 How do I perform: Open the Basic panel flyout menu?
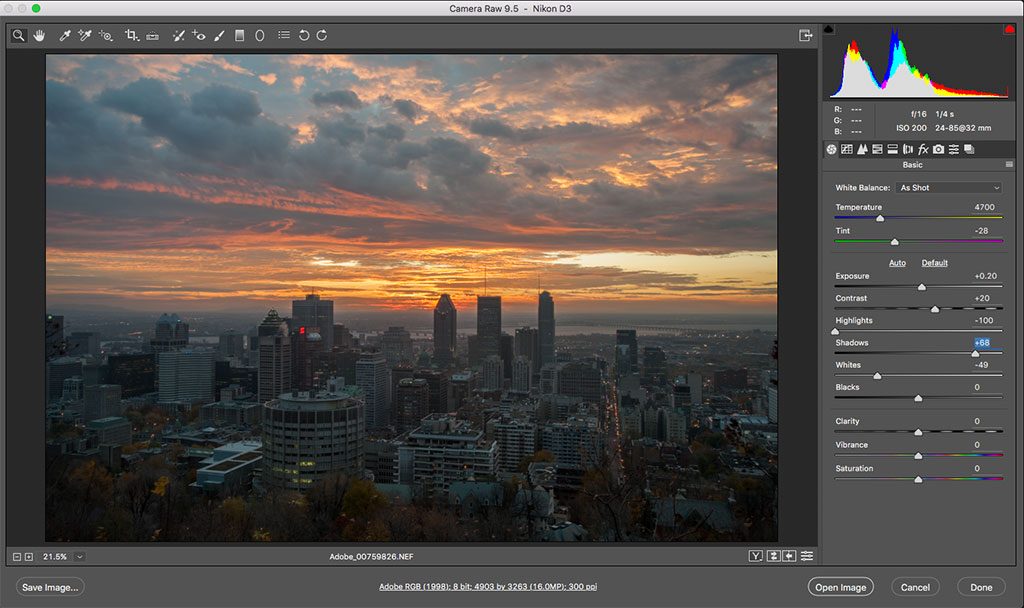point(1010,164)
